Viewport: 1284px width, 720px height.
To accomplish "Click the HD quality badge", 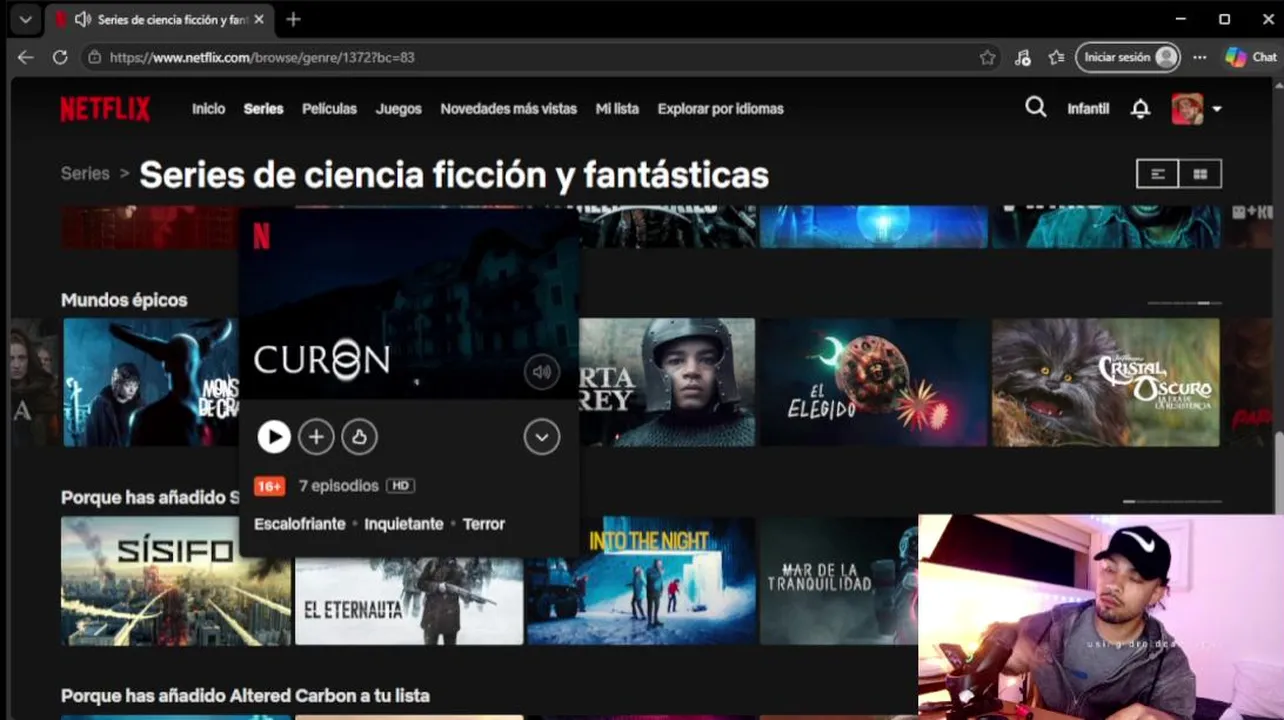I will coord(400,486).
